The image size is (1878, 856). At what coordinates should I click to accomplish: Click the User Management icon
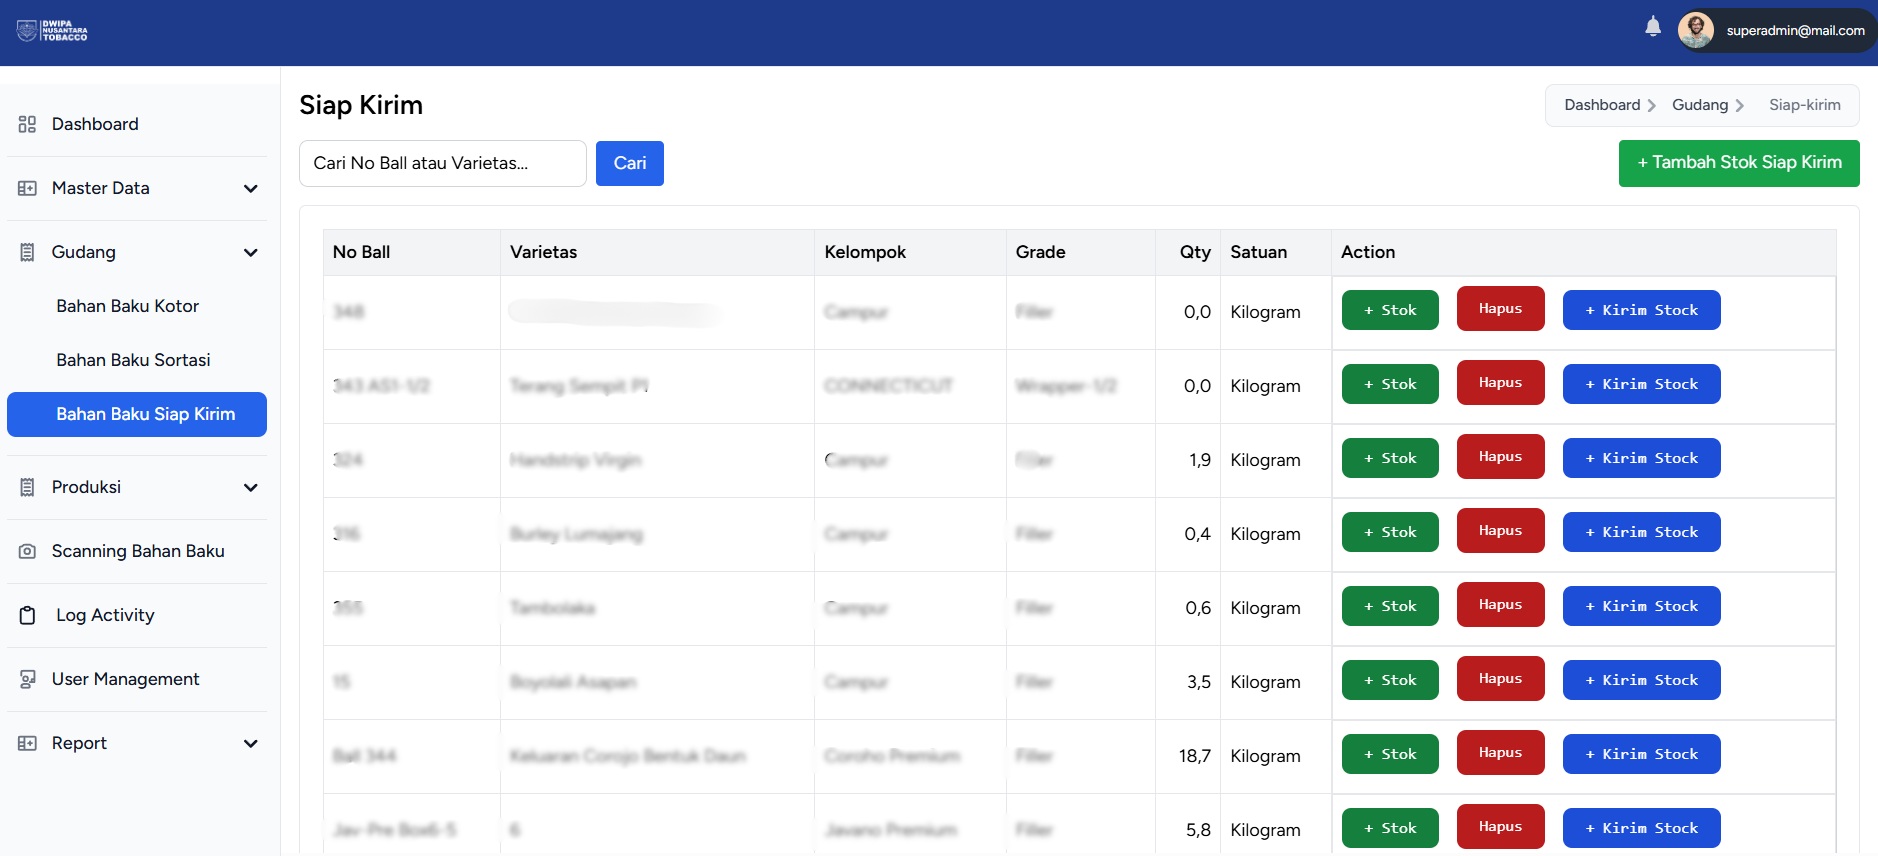click(x=27, y=679)
